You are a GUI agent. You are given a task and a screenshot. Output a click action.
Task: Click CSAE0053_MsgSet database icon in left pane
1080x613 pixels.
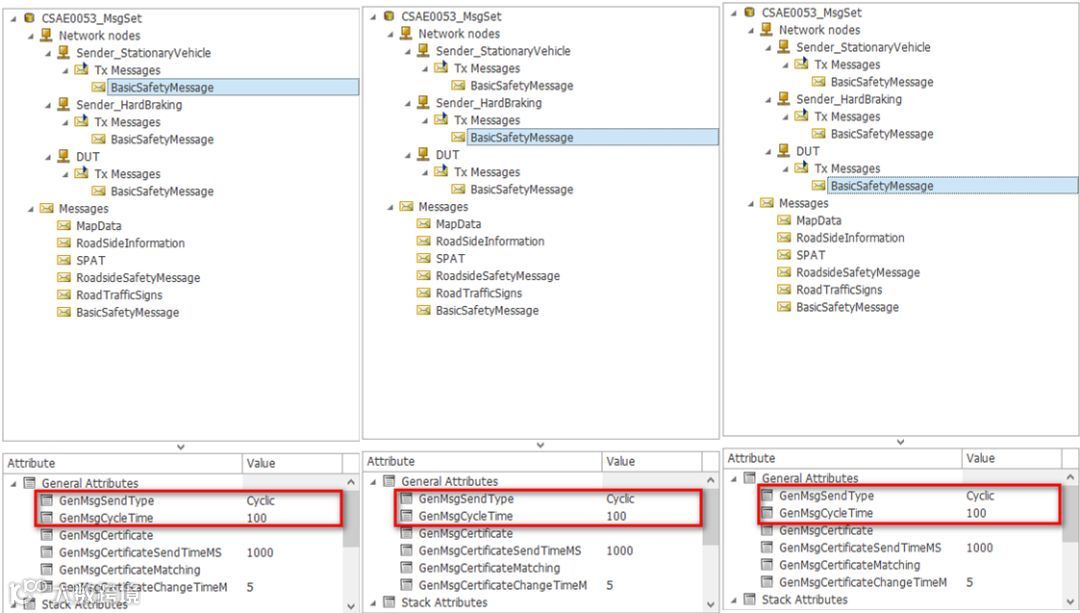coord(29,18)
